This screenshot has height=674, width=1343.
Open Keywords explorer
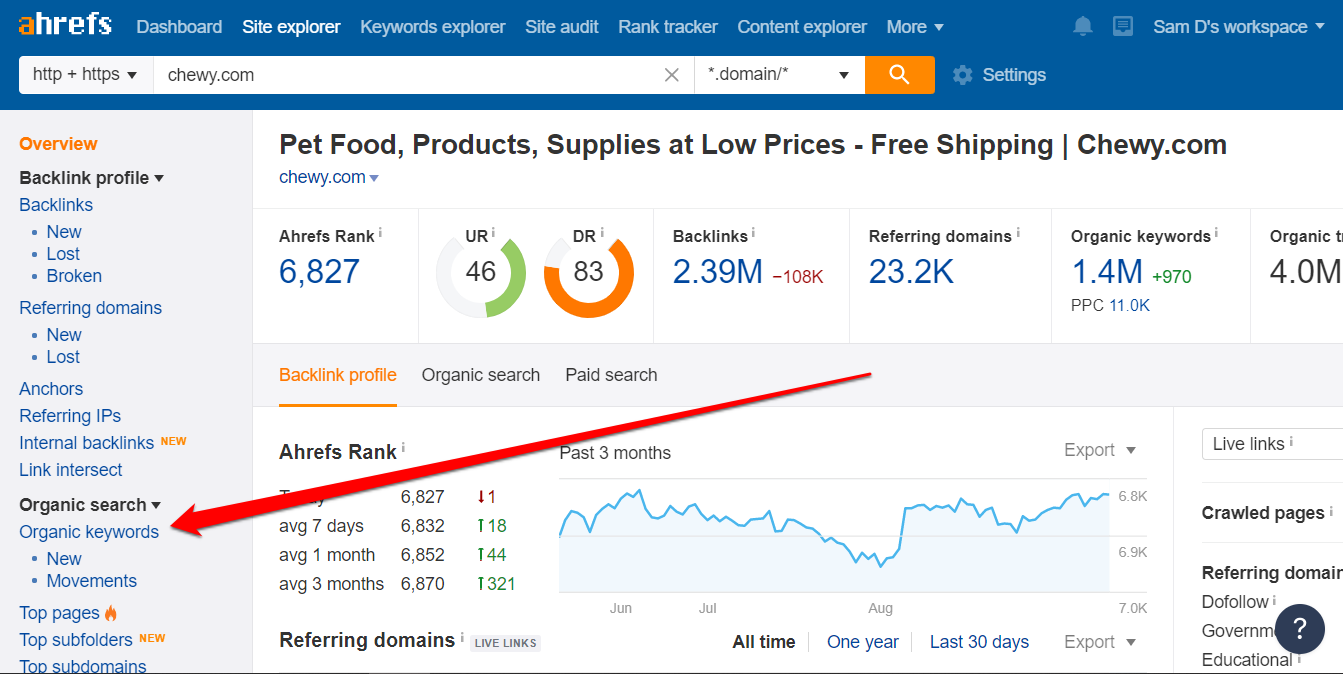coord(433,27)
